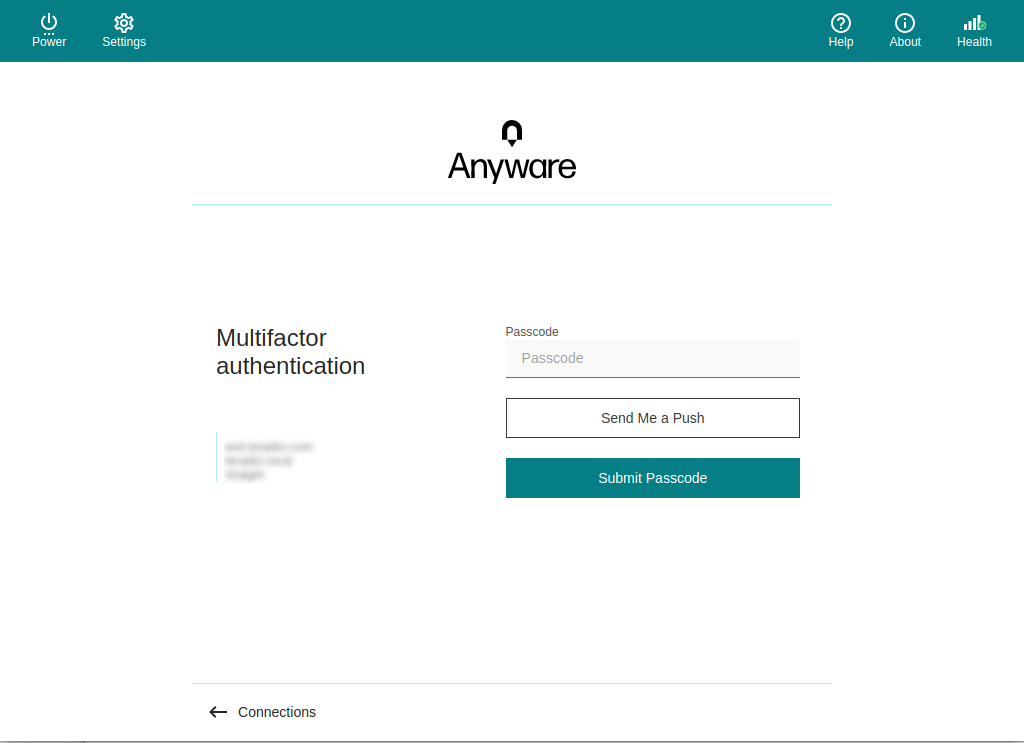The height and width of the screenshot is (743, 1024).
Task: Choose Send Me a Push
Action: click(652, 418)
